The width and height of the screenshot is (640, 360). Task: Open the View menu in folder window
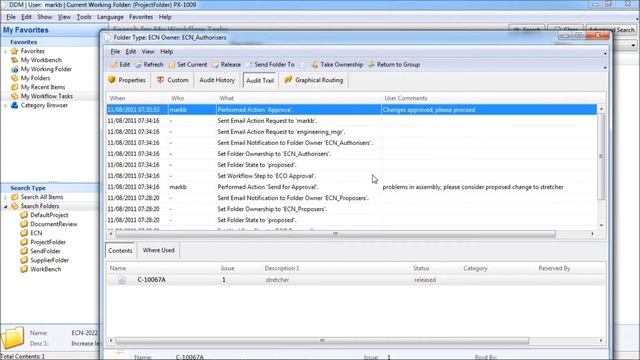point(148,51)
